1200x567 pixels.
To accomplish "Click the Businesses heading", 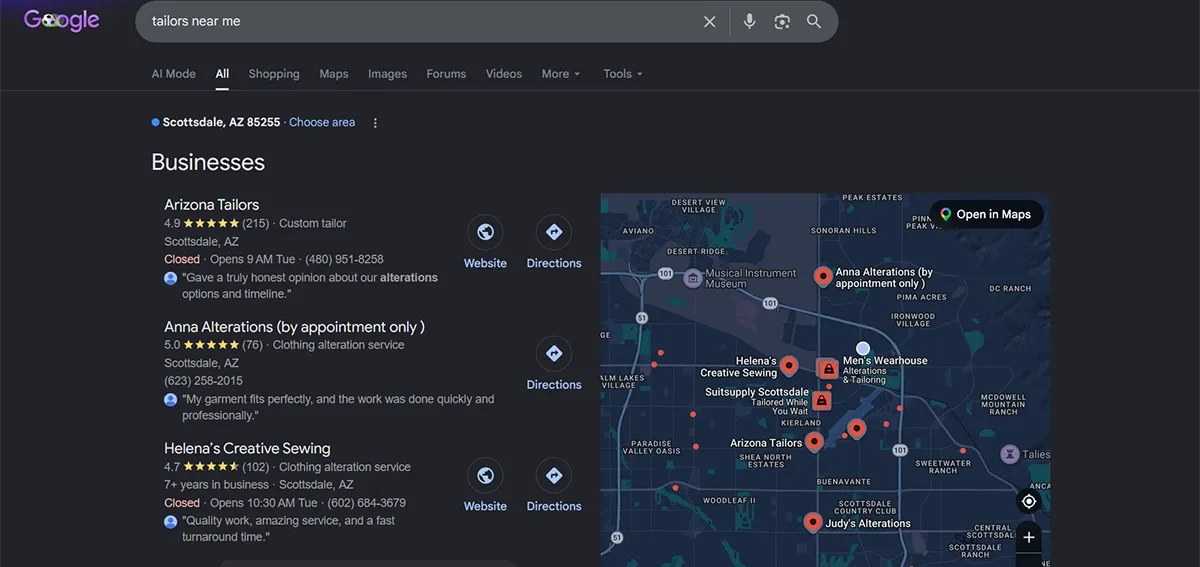I will point(208,162).
